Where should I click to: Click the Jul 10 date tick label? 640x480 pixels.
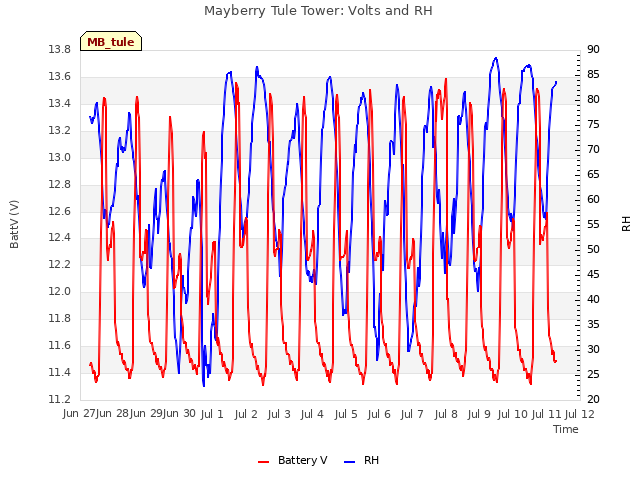click(513, 414)
